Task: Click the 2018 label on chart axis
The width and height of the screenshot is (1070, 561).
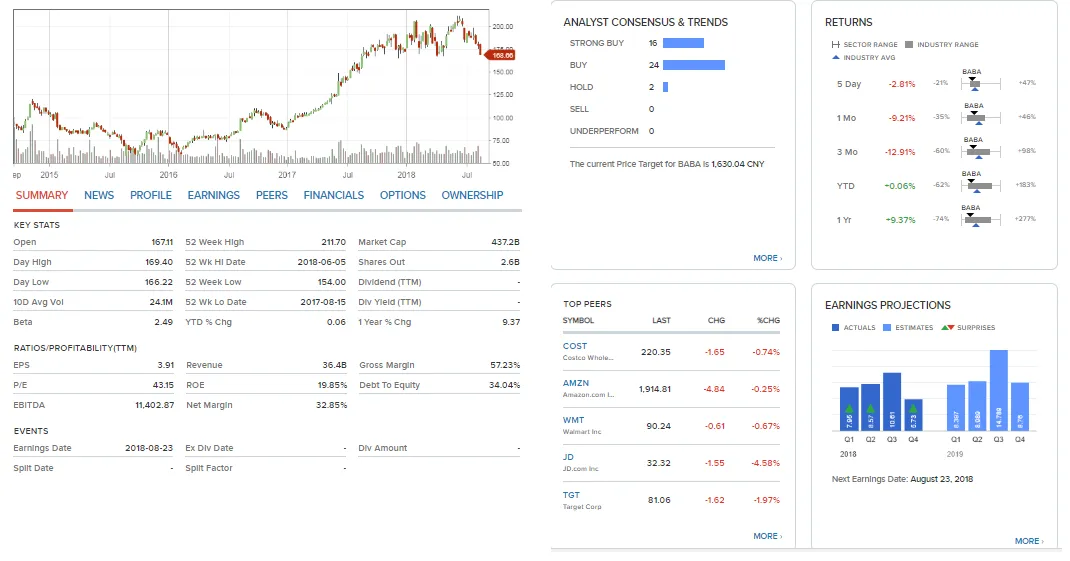Action: (406, 175)
